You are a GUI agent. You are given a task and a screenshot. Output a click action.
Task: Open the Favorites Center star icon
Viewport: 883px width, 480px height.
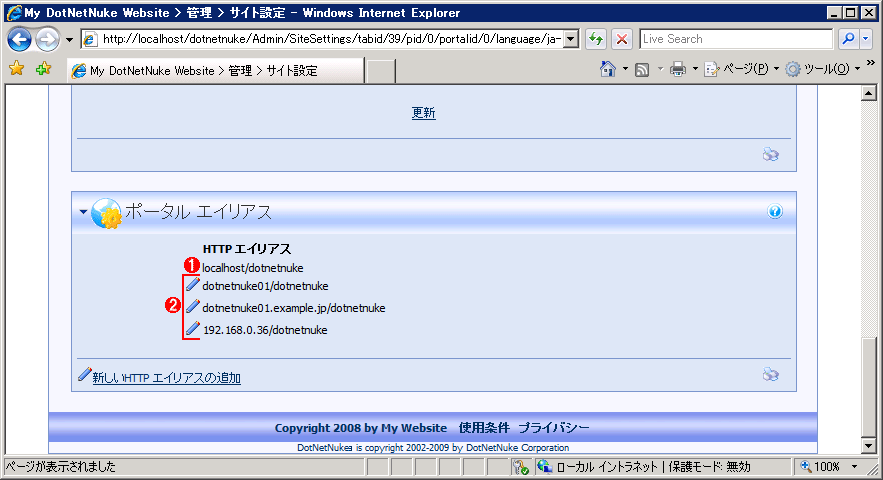[x=17, y=69]
